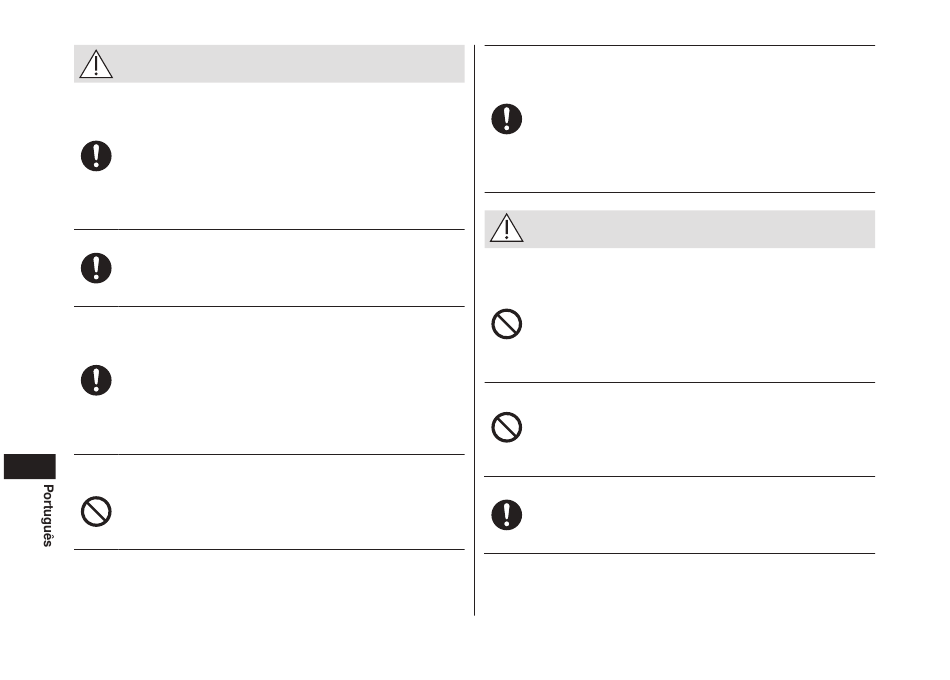Click the horizontal rule atop the right column

point(680,45)
